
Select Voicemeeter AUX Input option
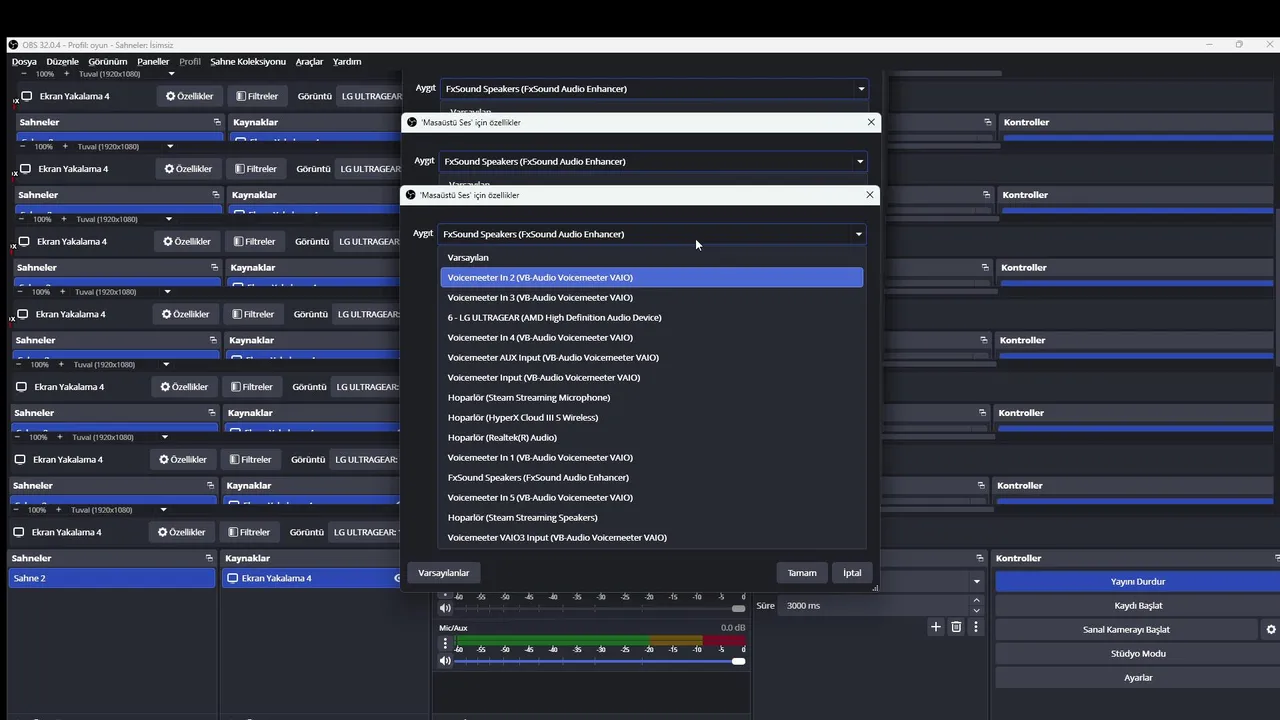click(651, 357)
